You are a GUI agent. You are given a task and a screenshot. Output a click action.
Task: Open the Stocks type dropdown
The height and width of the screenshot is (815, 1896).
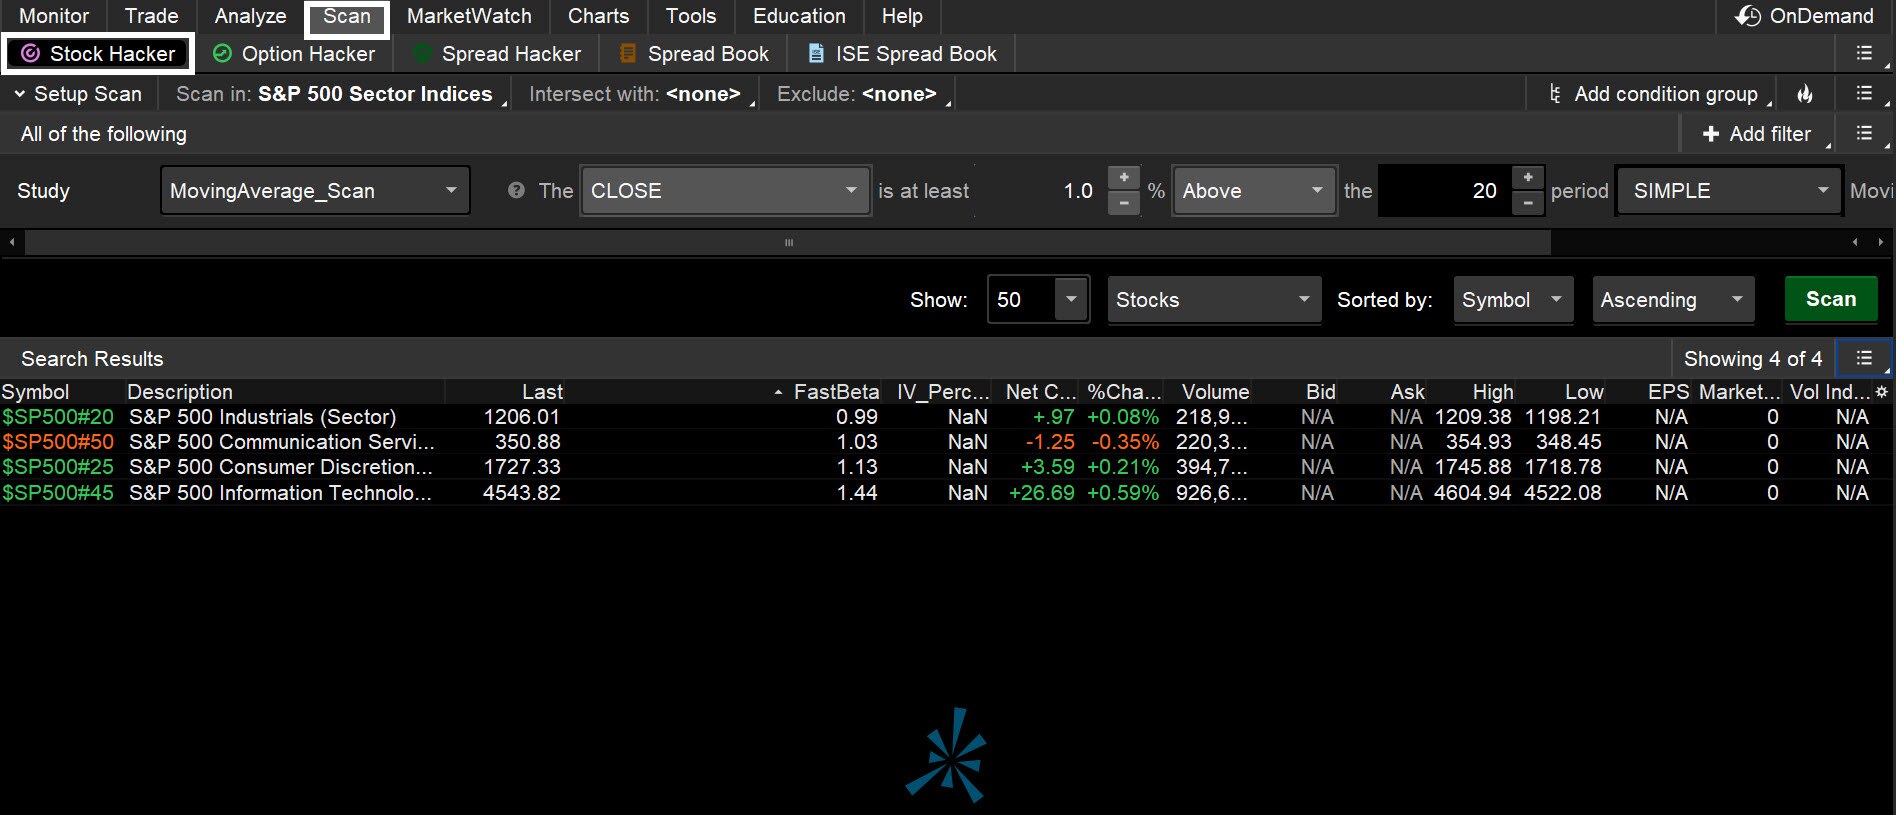[1214, 300]
